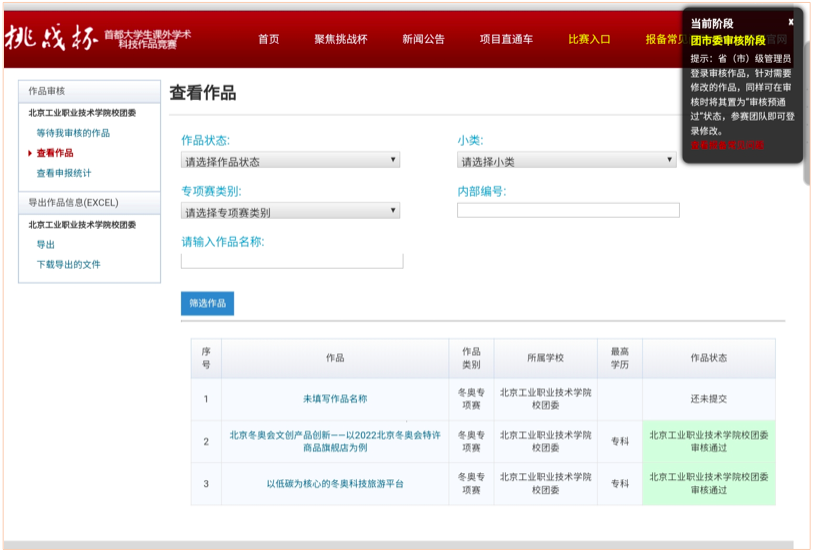The image size is (814, 554).
Task: Open 等待我审核的作品 in sidebar
Action: [x=73, y=133]
